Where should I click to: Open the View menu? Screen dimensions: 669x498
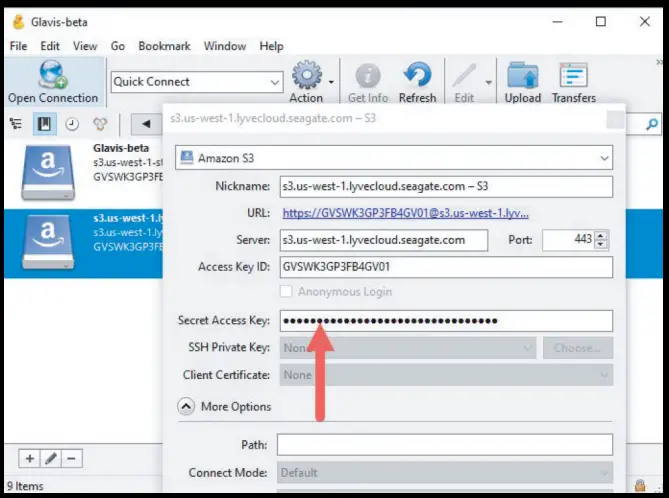(x=85, y=46)
